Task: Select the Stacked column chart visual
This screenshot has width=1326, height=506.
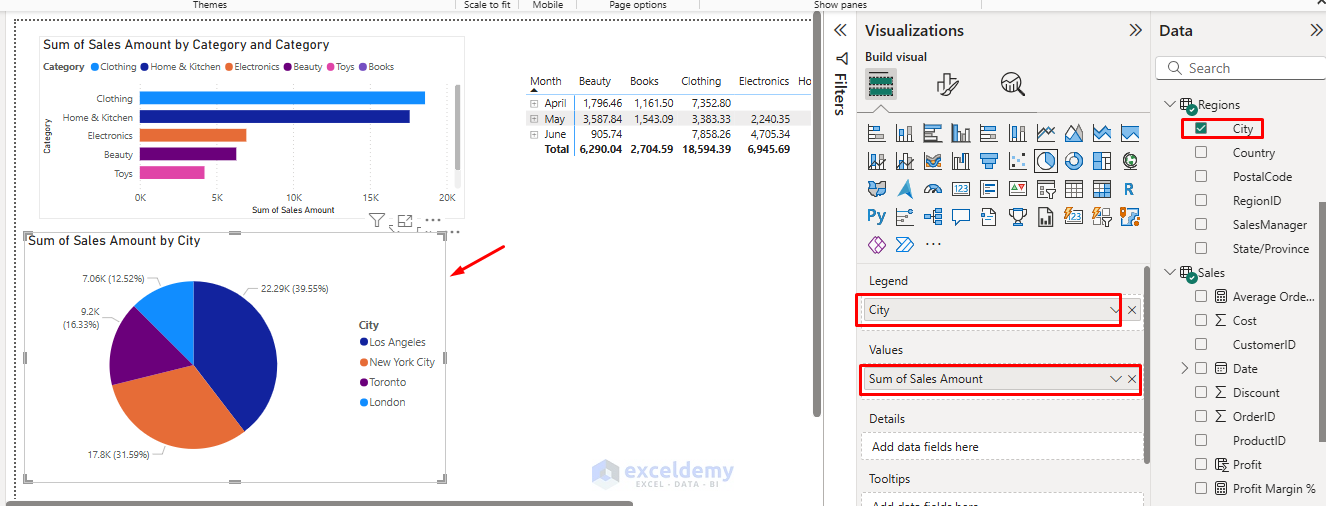Action: (x=905, y=133)
